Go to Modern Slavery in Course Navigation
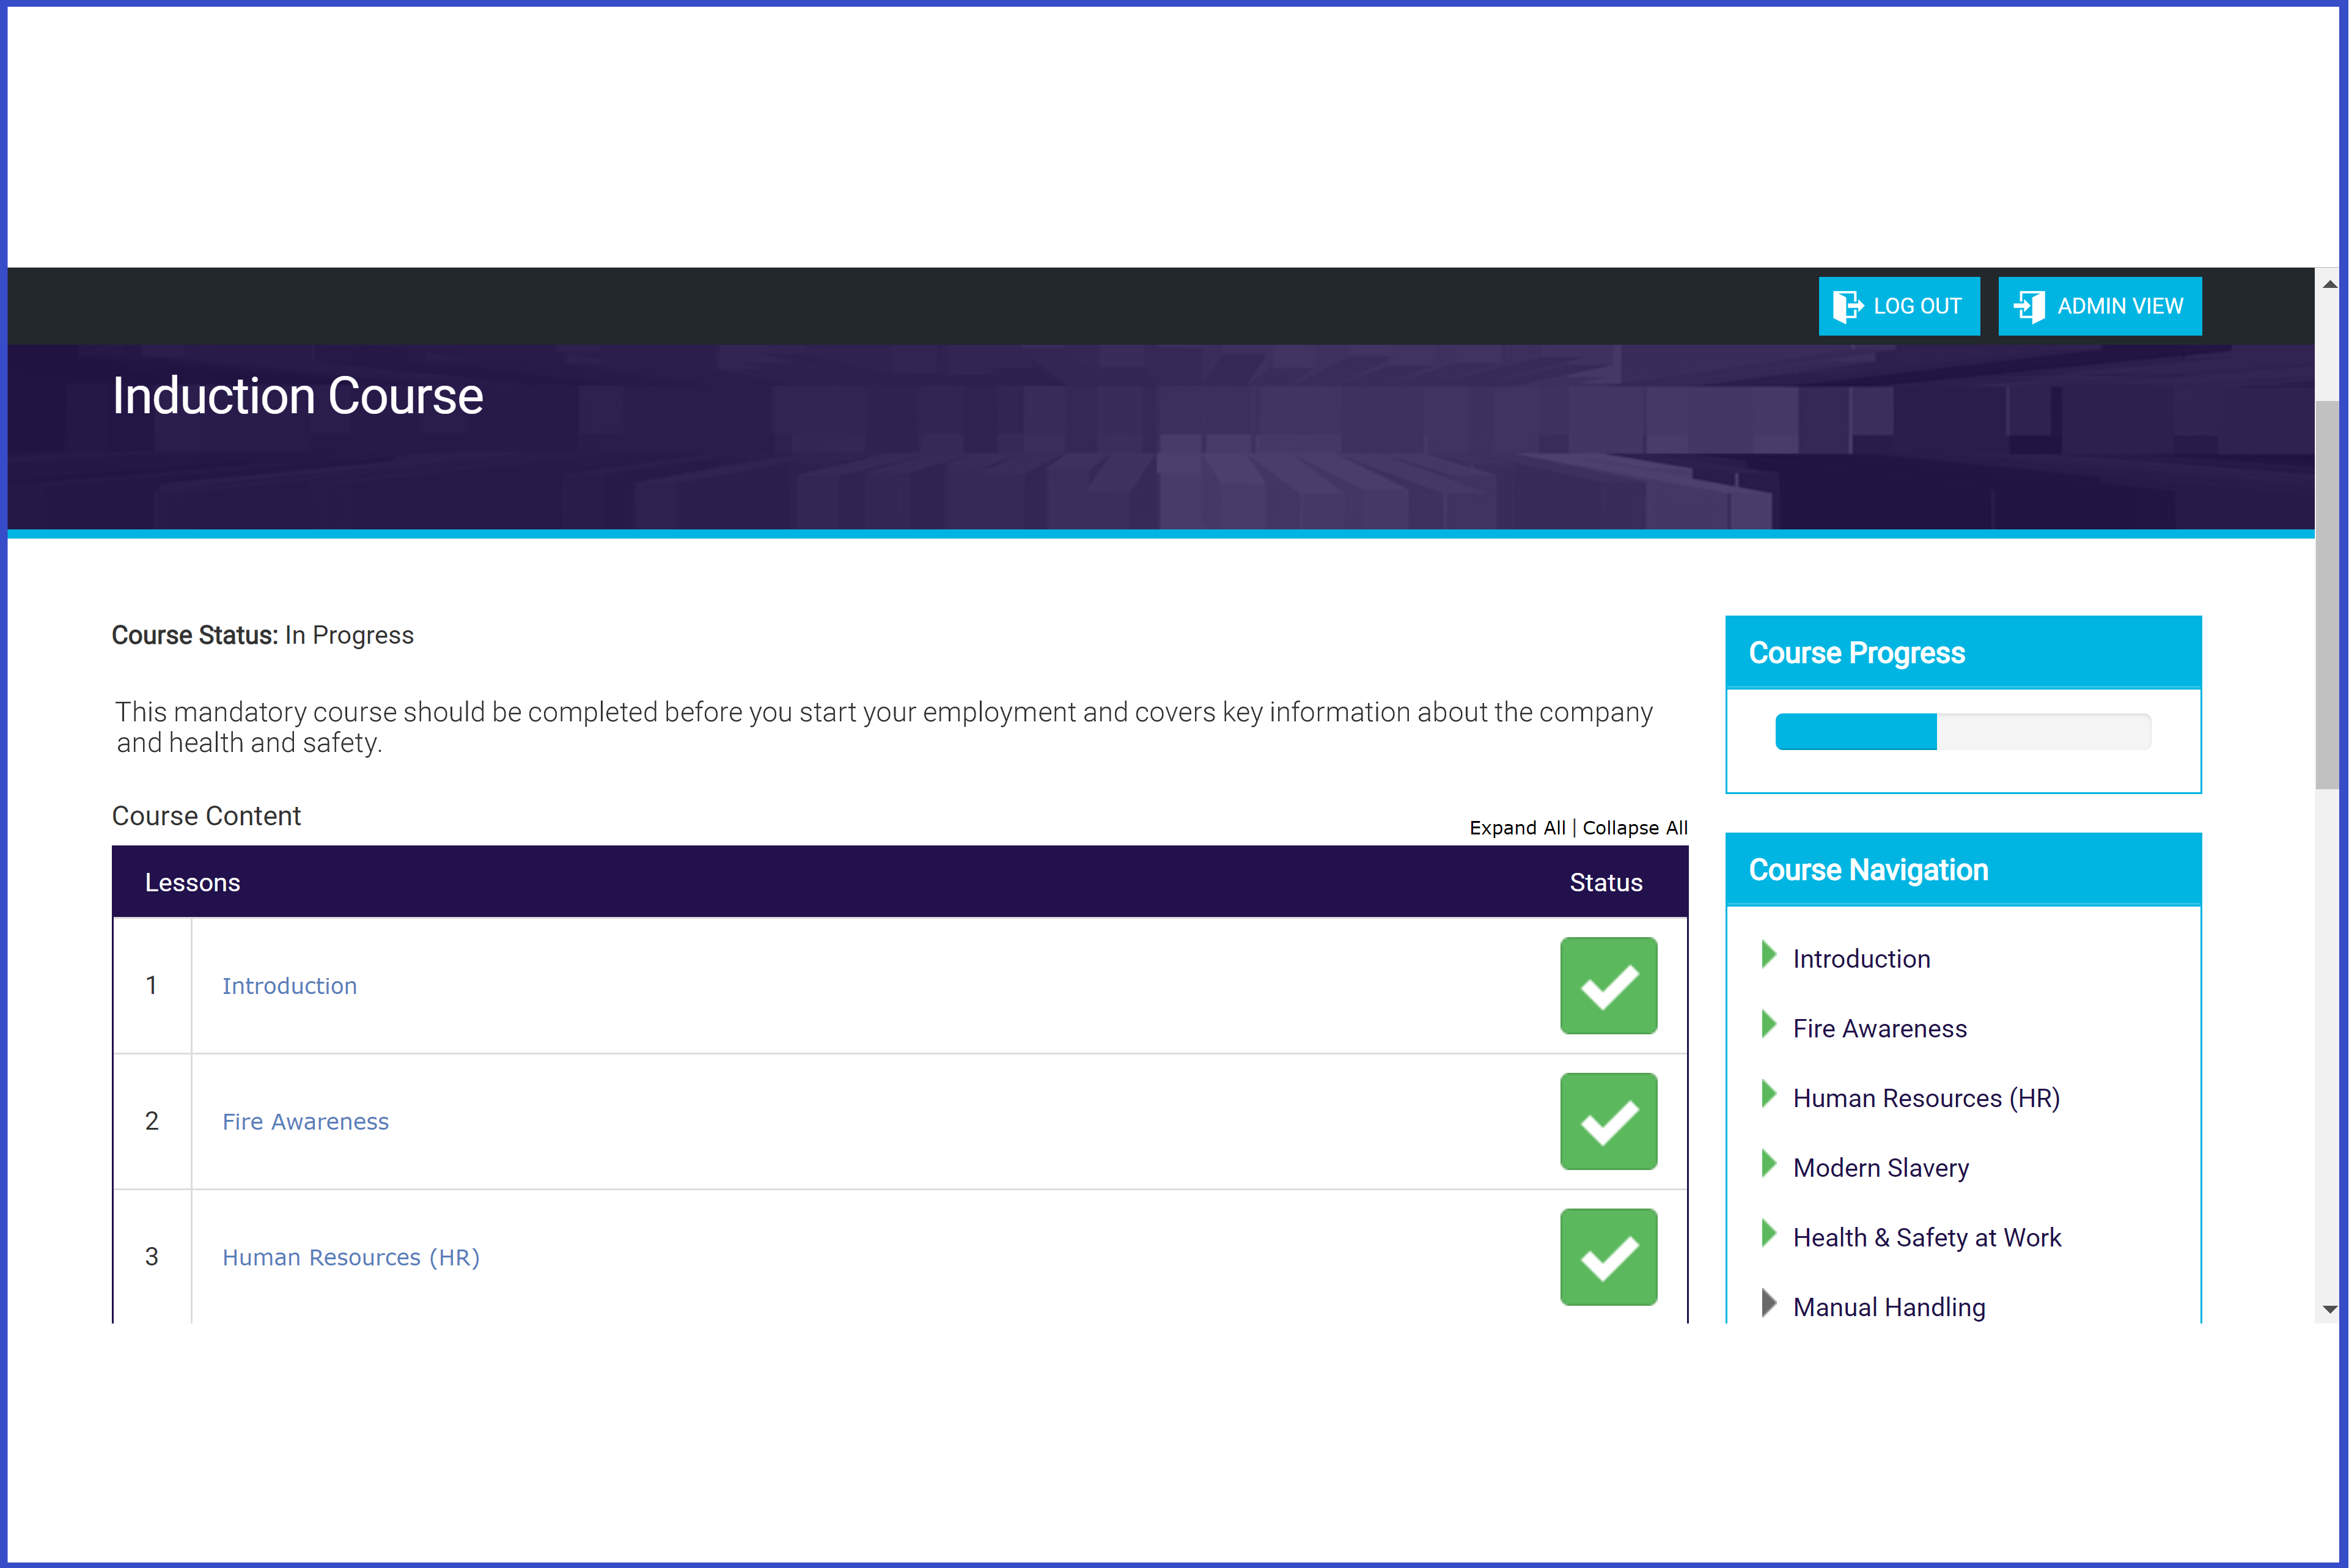 pyautogui.click(x=1880, y=1168)
